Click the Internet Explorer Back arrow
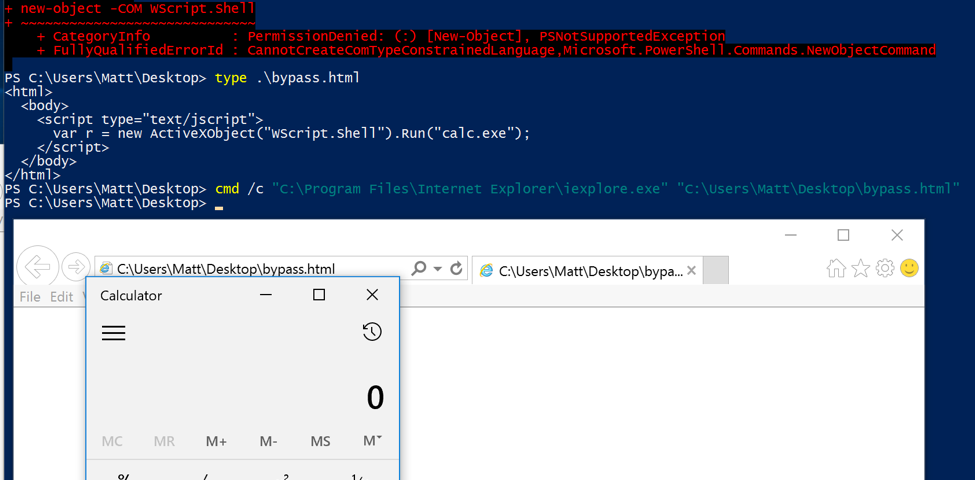Screen dimensions: 975x480 (x=37, y=267)
